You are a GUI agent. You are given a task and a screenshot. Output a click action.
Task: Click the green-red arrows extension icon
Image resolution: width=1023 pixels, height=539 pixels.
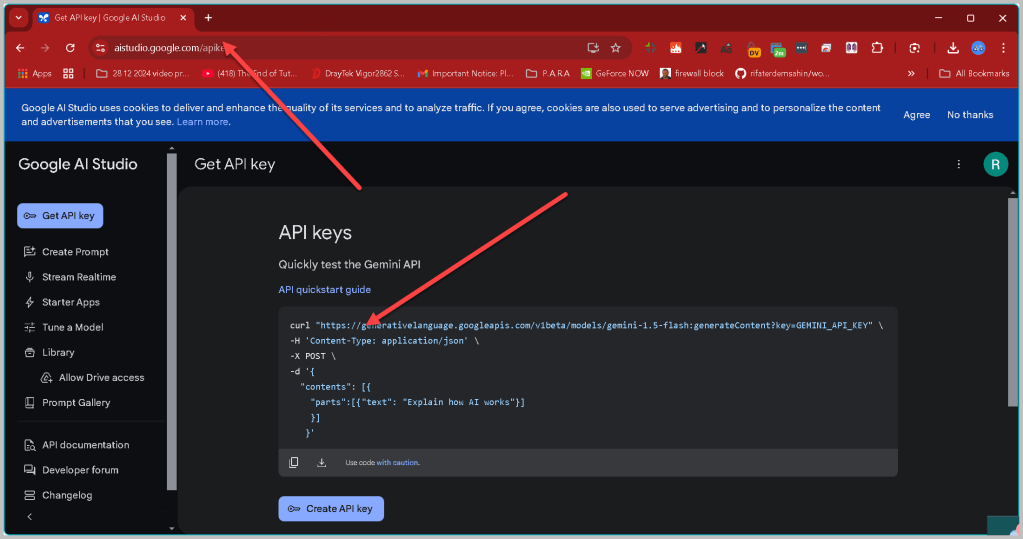tap(650, 48)
